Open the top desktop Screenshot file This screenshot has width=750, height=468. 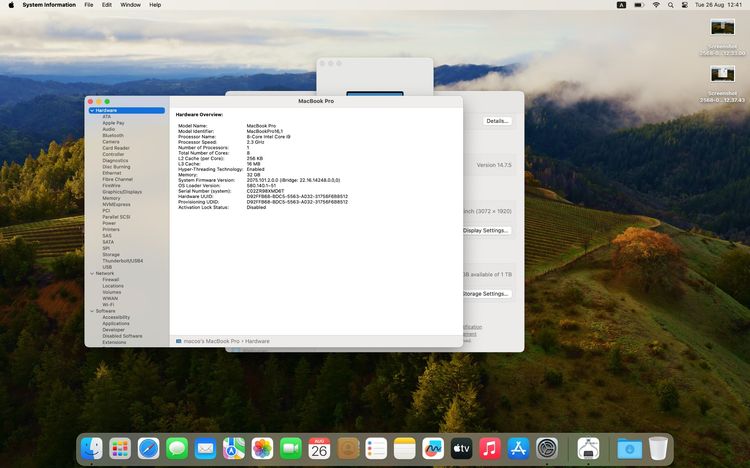click(x=722, y=27)
